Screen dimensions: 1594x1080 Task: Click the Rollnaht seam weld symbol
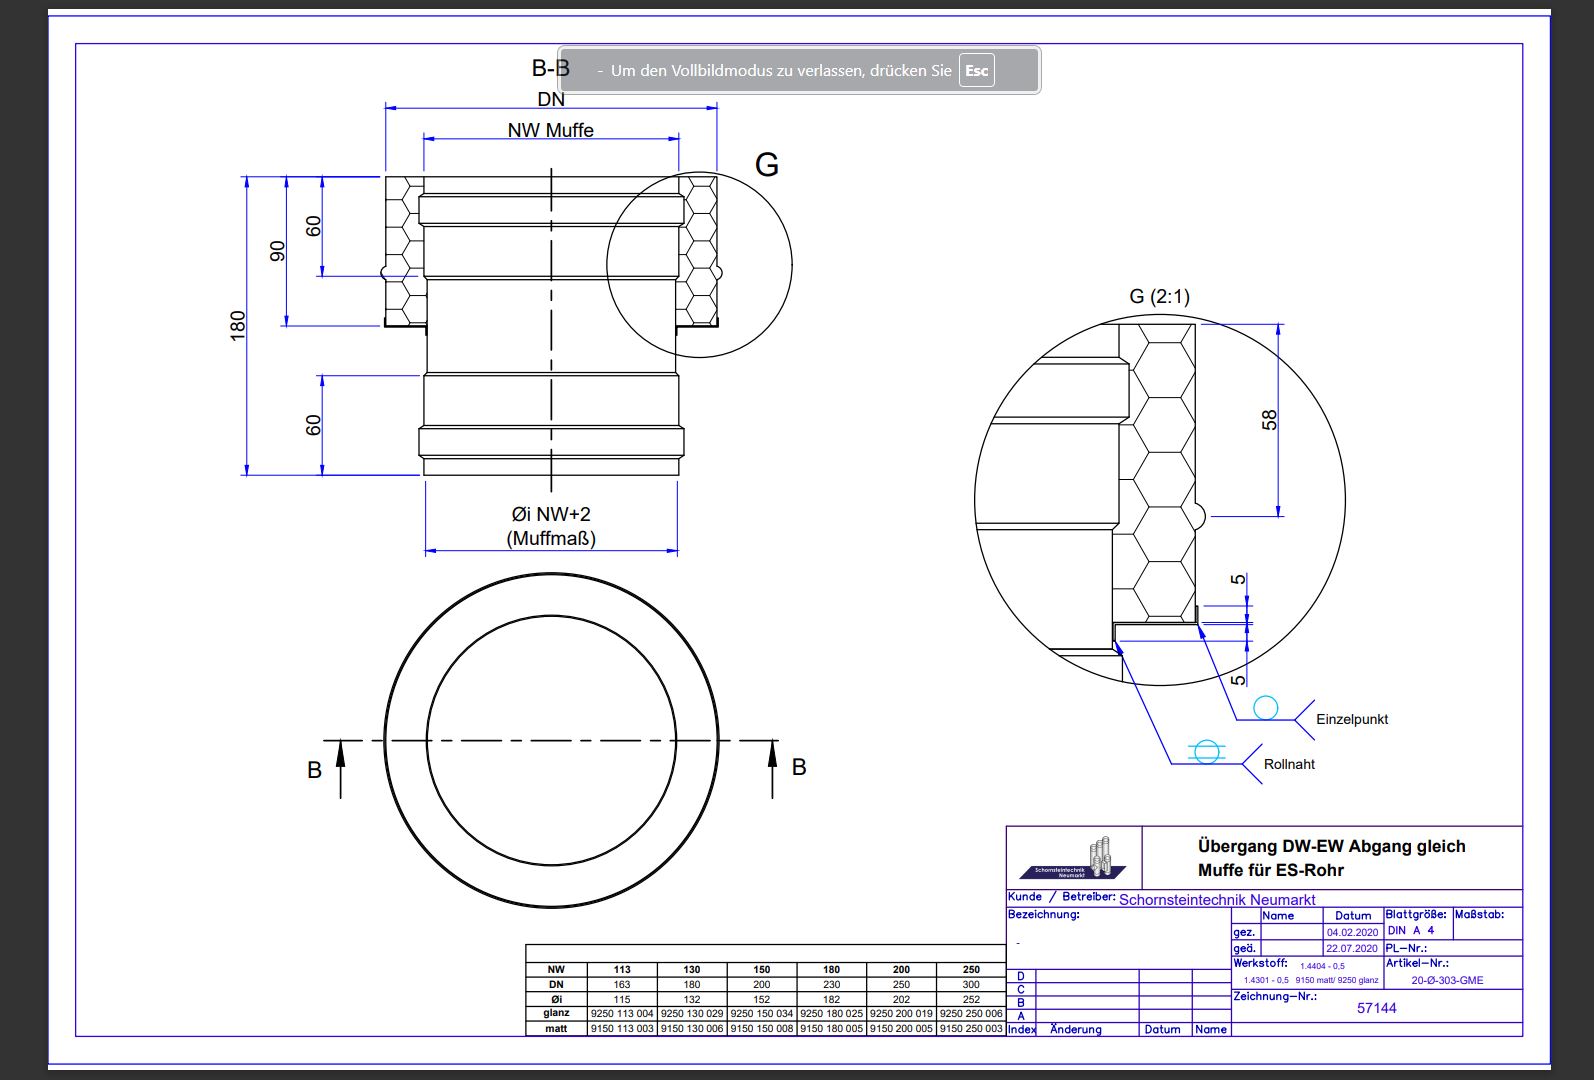[1206, 752]
